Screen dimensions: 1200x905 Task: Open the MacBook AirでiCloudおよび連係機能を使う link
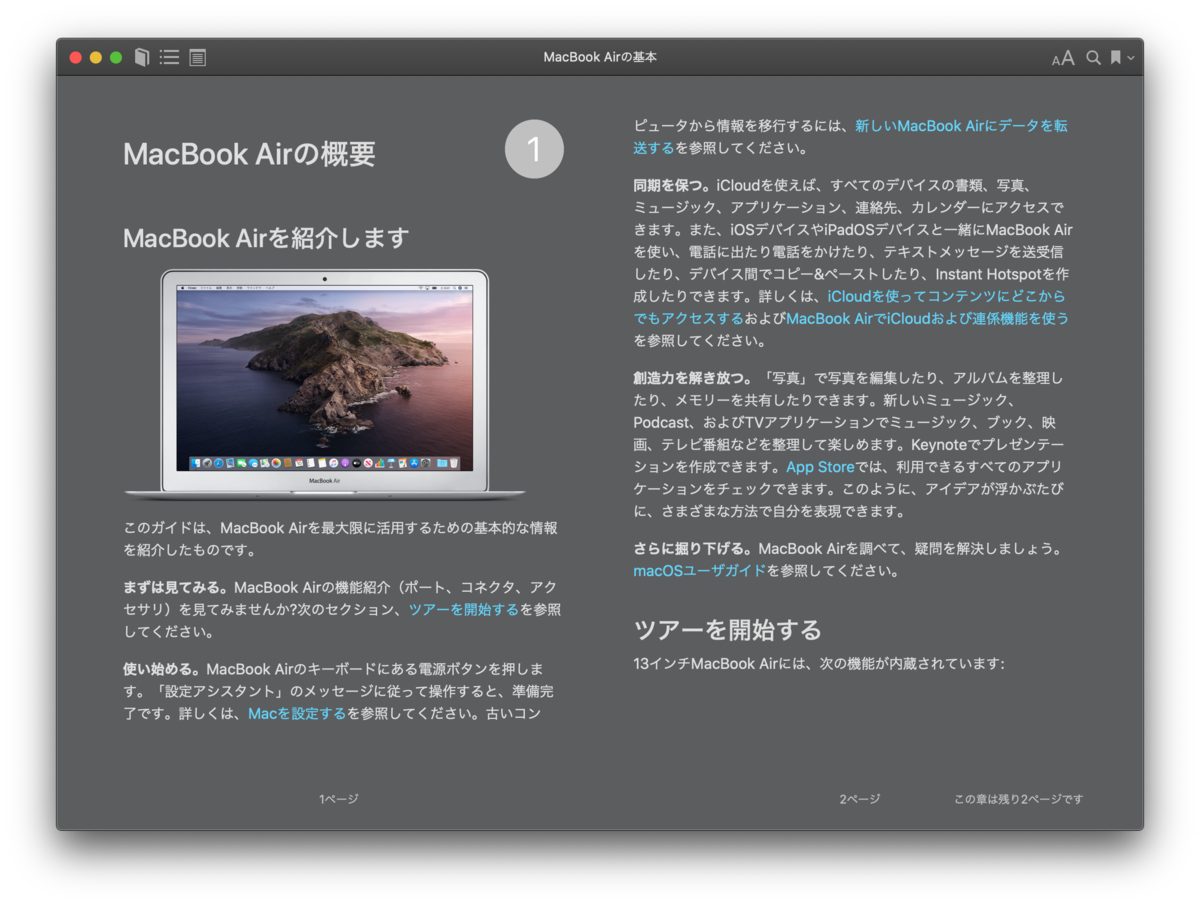coord(928,318)
